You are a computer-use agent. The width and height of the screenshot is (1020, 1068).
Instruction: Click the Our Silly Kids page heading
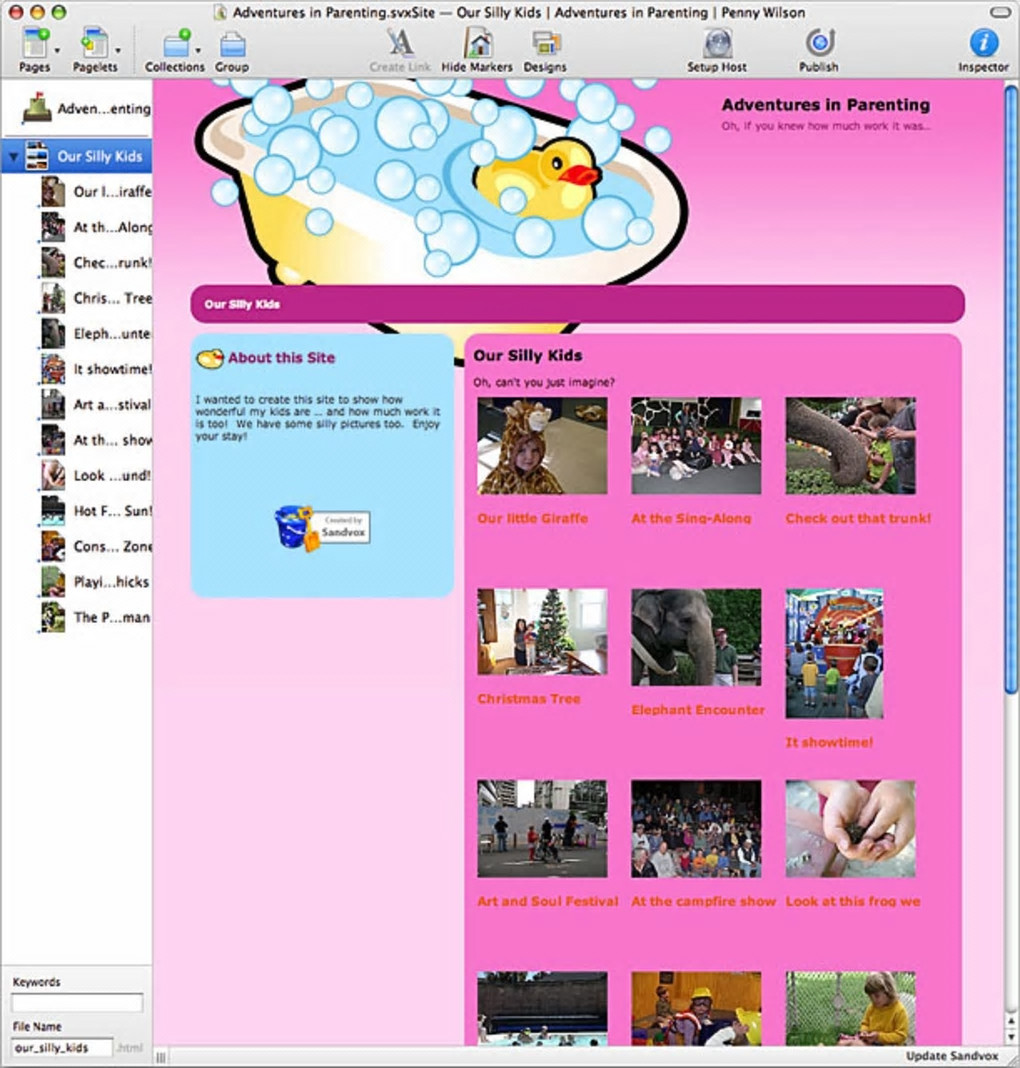point(528,355)
